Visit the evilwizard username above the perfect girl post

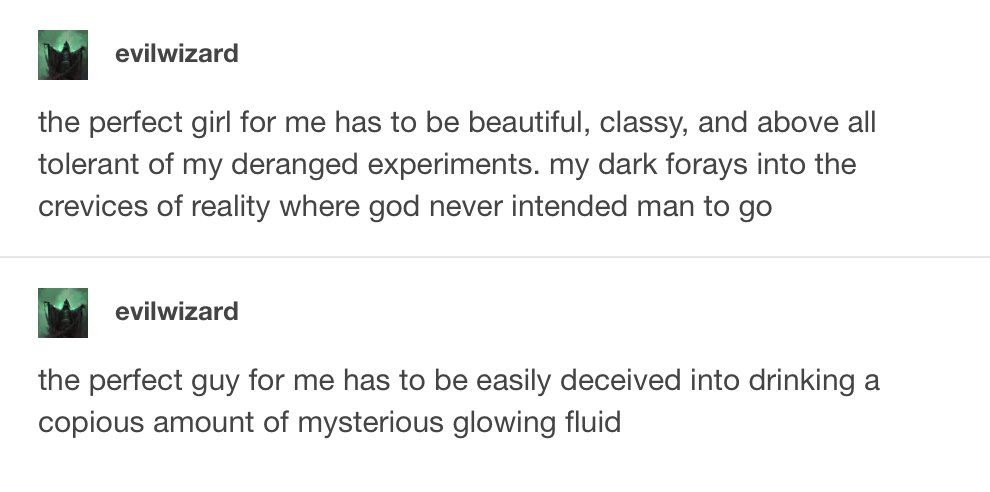[x=177, y=54]
